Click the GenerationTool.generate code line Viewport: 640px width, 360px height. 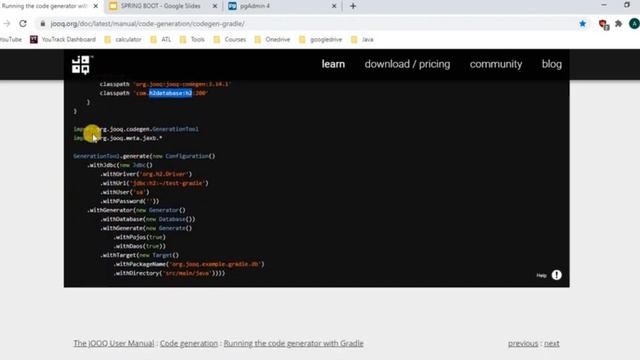144,156
